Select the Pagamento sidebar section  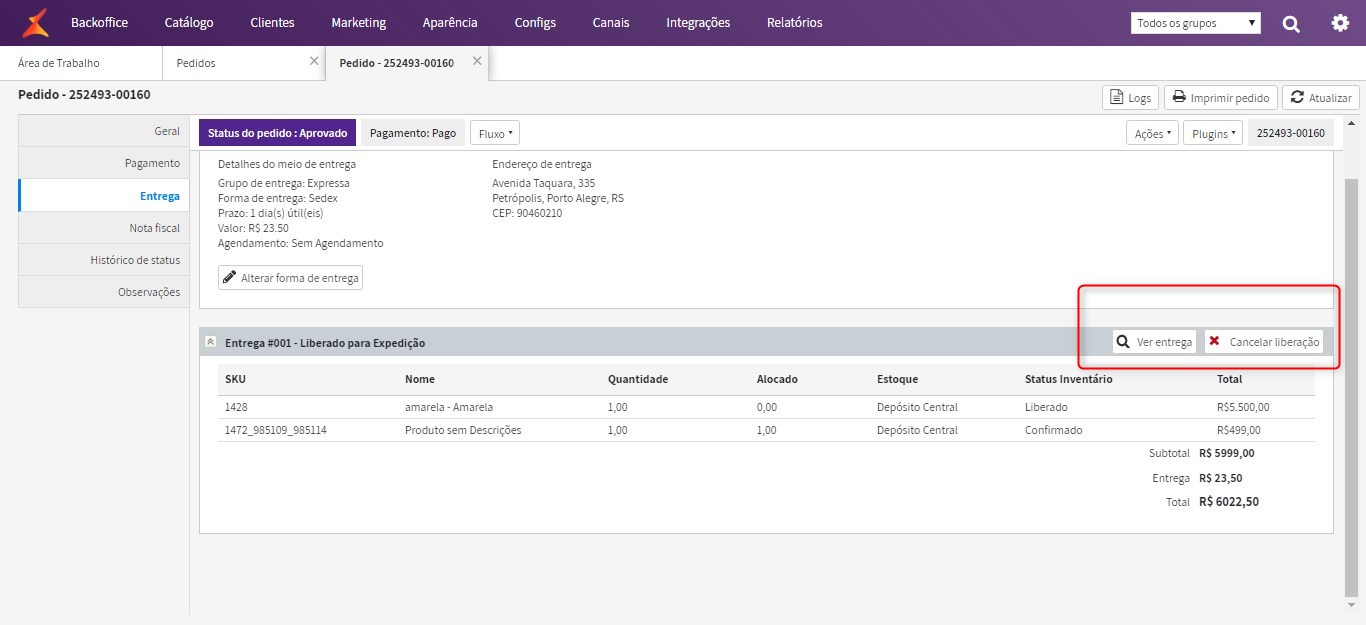104,163
